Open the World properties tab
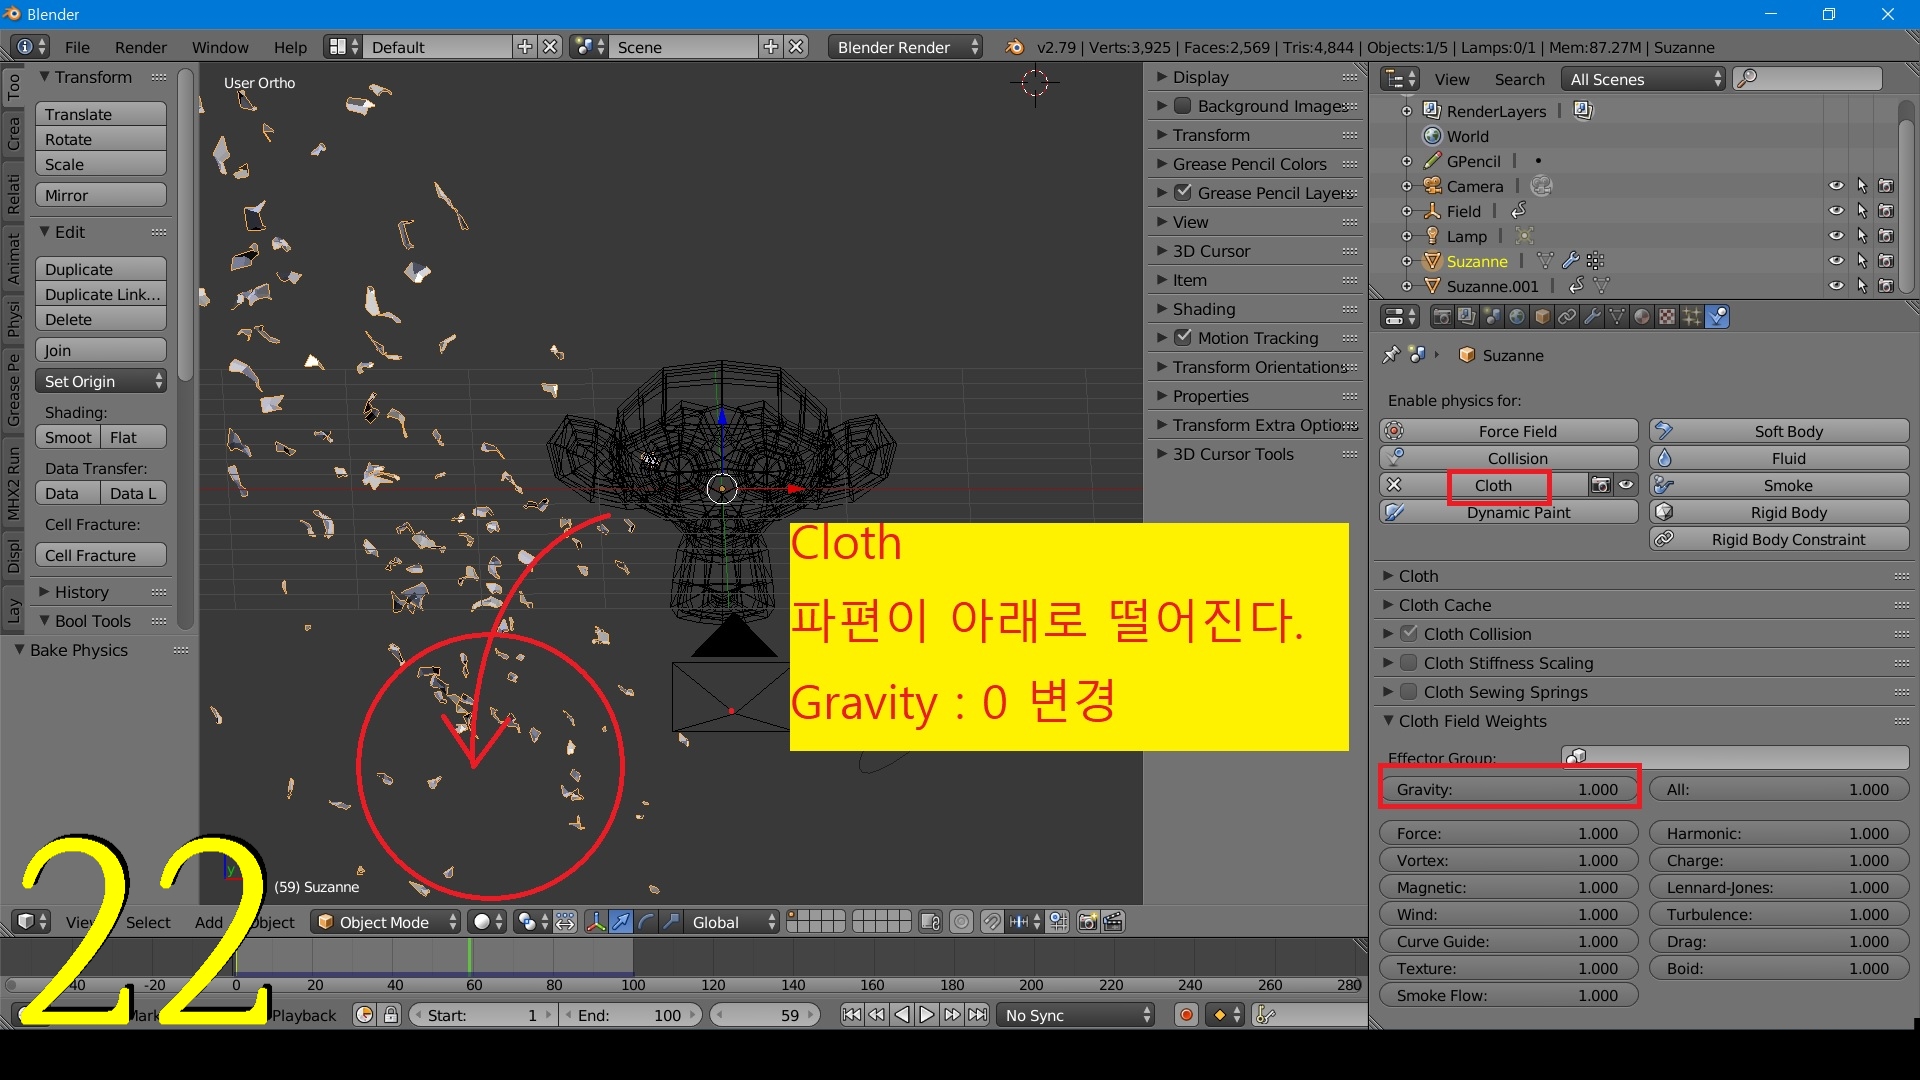Screen dimensions: 1920x1080 1517,317
